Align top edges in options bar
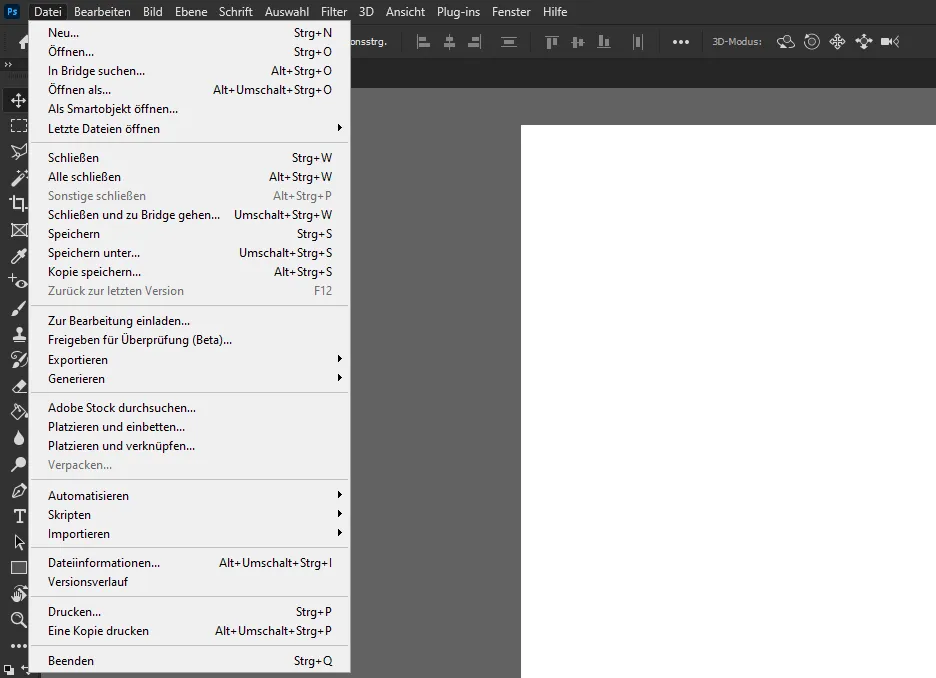This screenshot has height=678, width=936. coord(552,42)
